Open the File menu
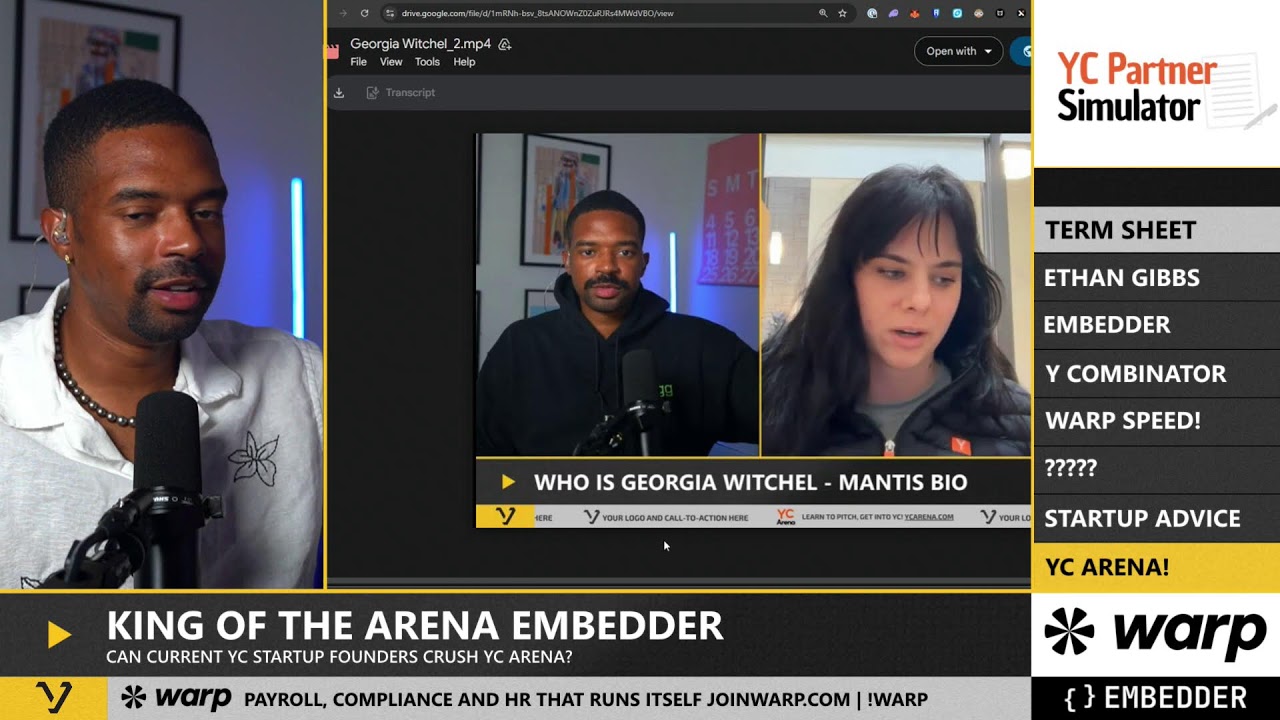 point(358,62)
